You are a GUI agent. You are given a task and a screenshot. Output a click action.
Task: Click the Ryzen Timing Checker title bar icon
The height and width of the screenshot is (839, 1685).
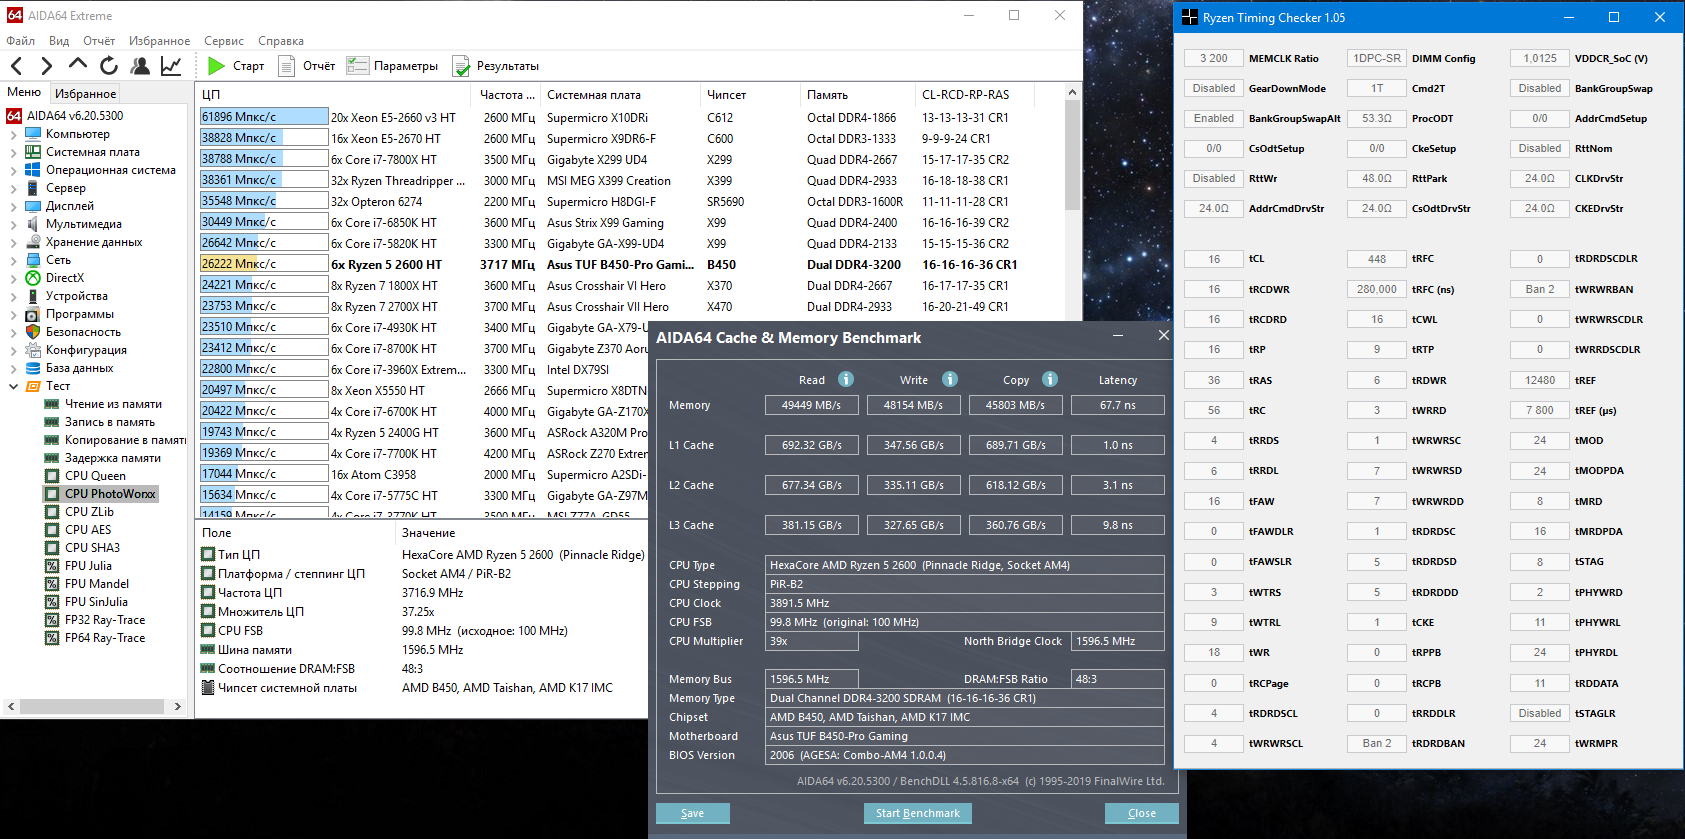tap(1189, 17)
